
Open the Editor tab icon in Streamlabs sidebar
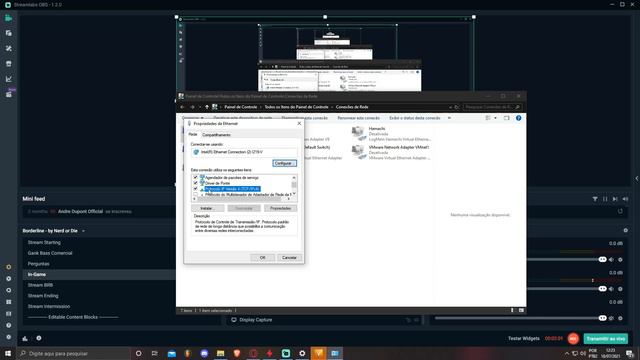(9, 18)
